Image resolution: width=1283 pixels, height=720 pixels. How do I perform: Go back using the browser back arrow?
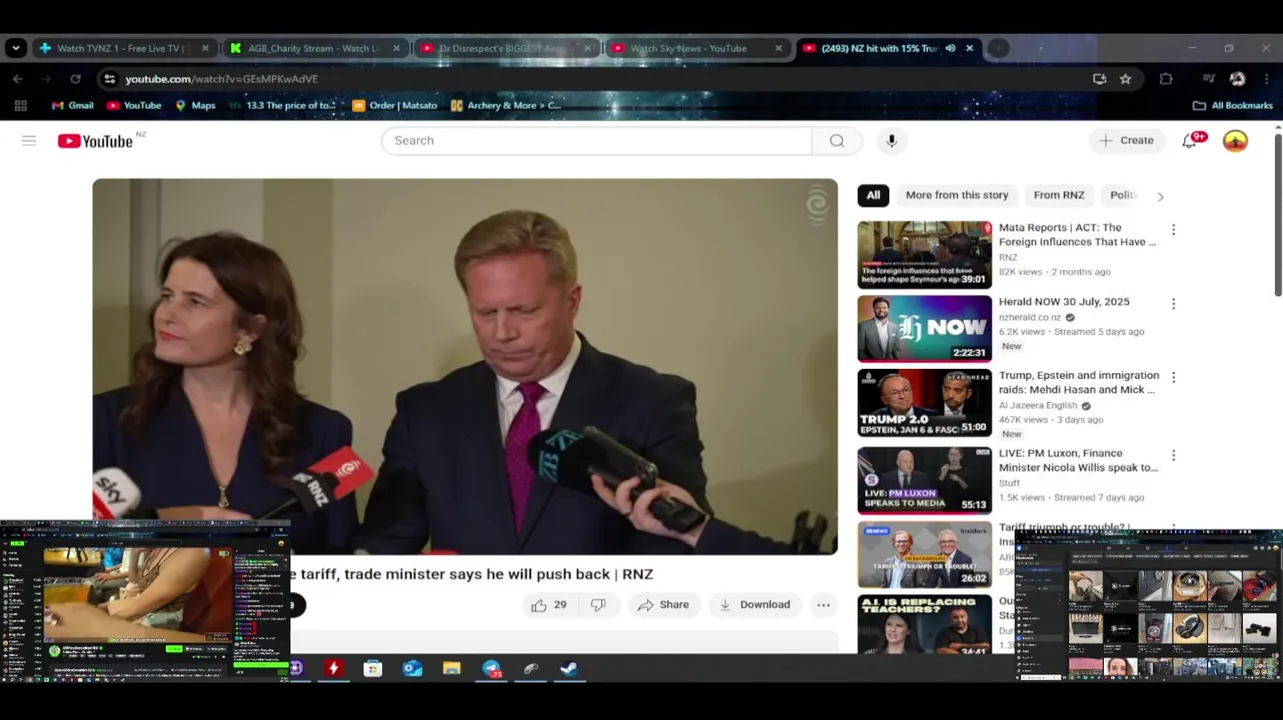[18, 79]
